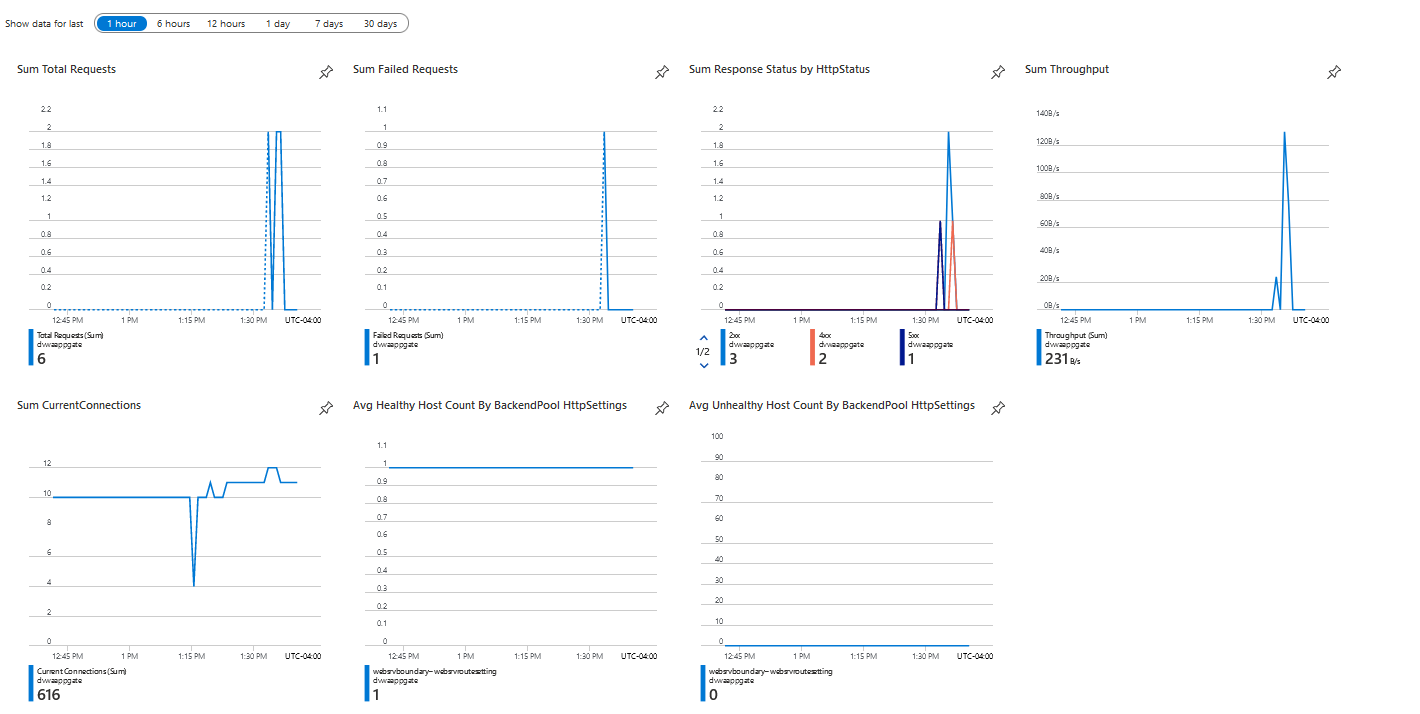Pin the Avg Healthy Host Count chart

coord(661,408)
